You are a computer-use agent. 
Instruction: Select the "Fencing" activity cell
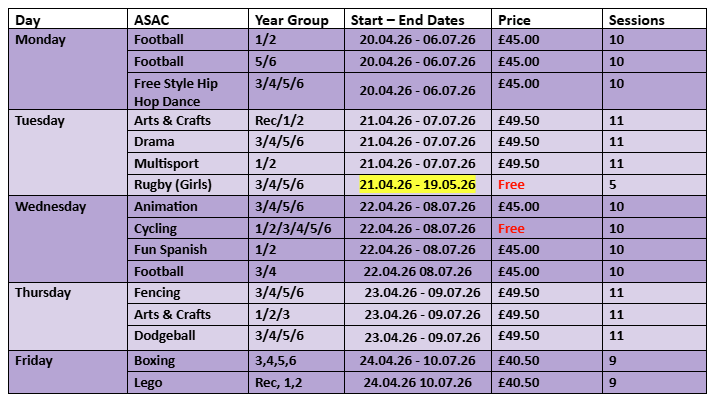[158, 293]
